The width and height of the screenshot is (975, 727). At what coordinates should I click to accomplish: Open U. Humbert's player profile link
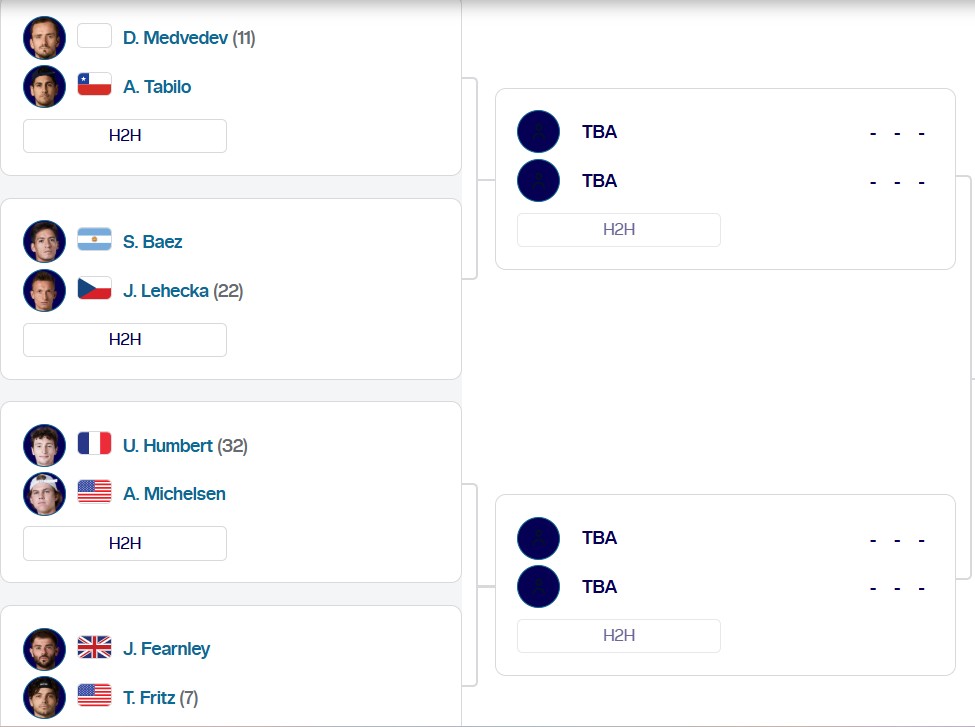(168, 446)
